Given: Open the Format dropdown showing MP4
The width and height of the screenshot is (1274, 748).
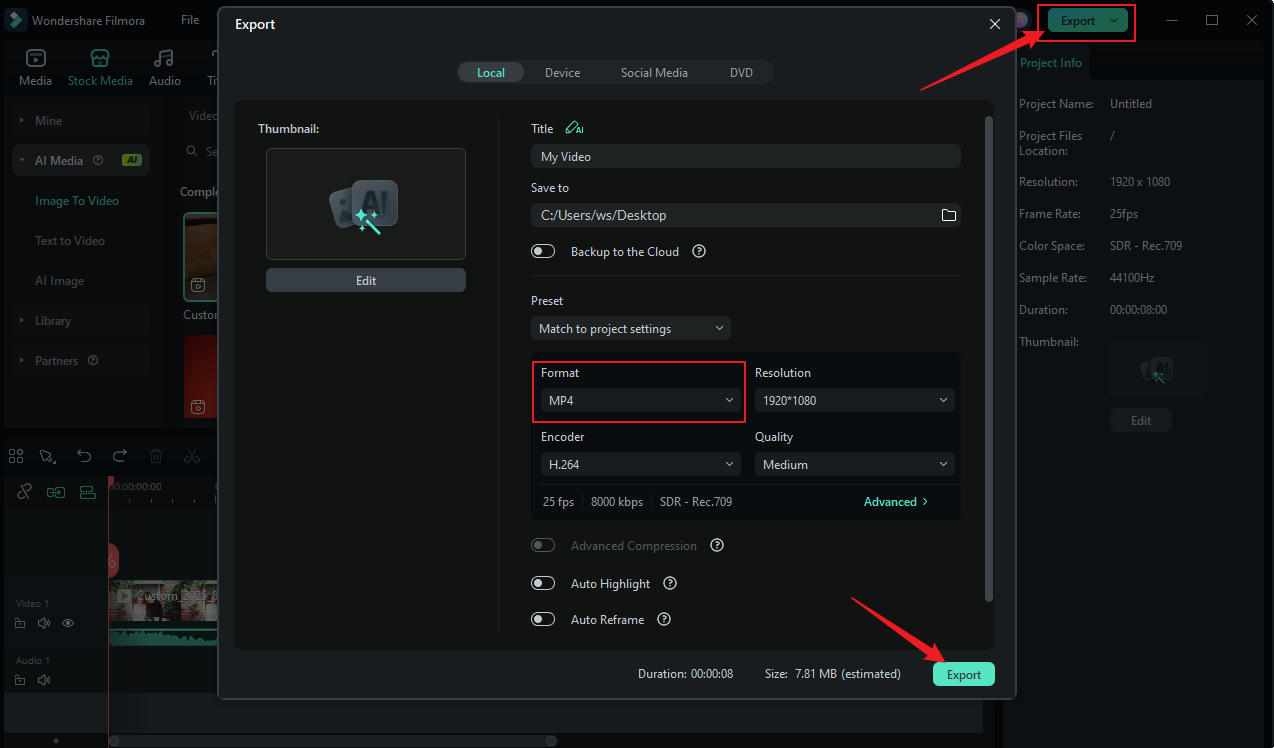Looking at the screenshot, I should [641, 400].
